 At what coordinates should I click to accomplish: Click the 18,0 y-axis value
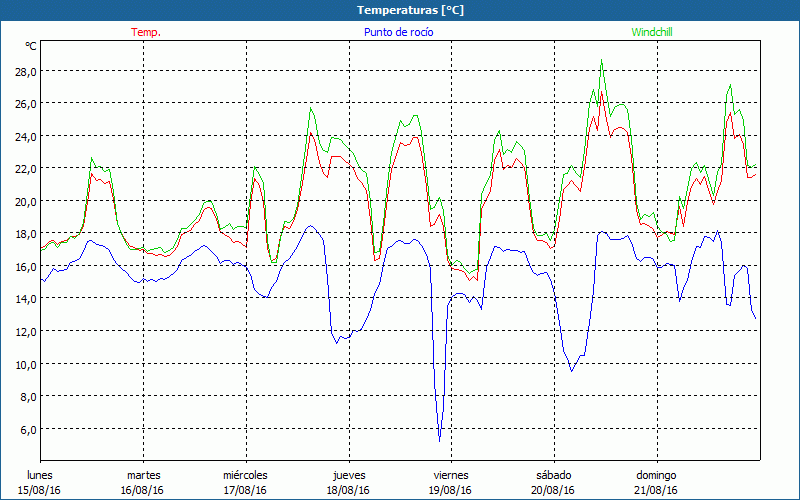coord(24,234)
